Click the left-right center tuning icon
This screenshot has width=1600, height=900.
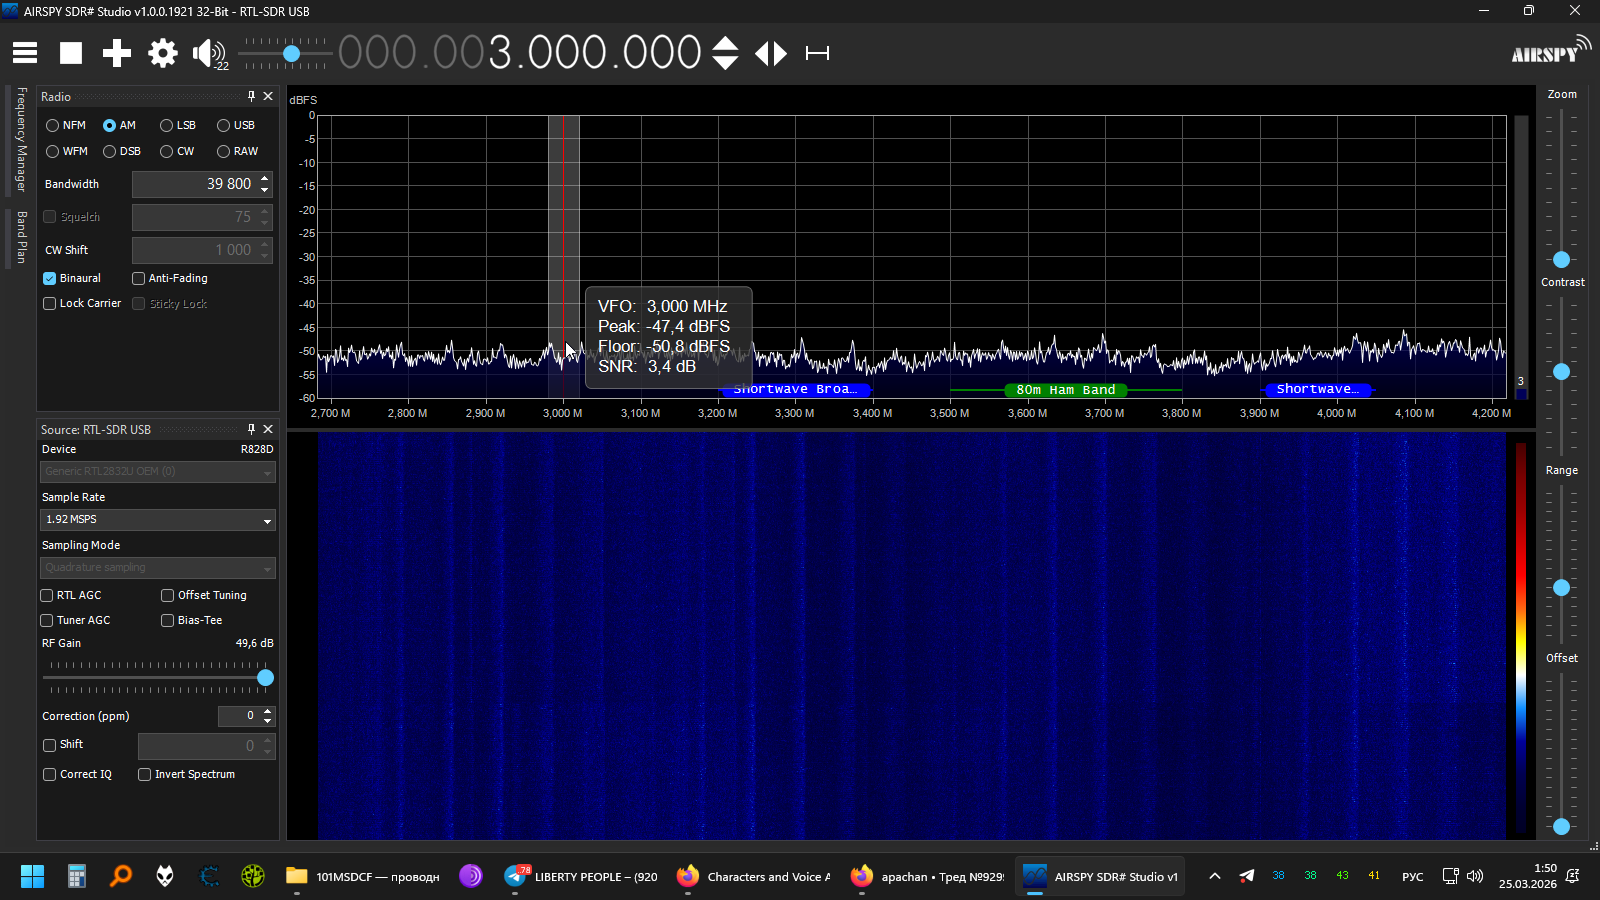tap(771, 53)
